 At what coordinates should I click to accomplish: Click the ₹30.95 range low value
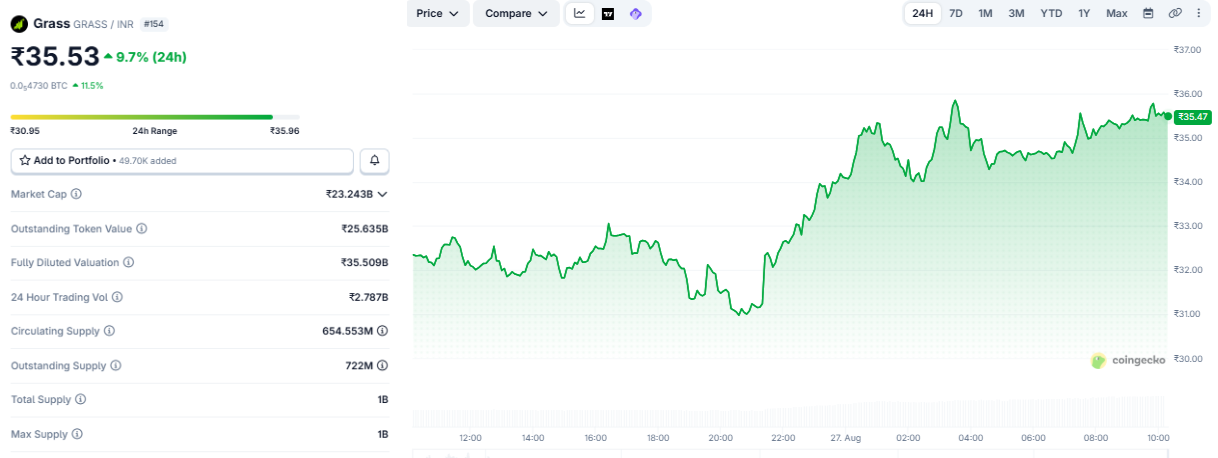pyautogui.click(x=25, y=131)
